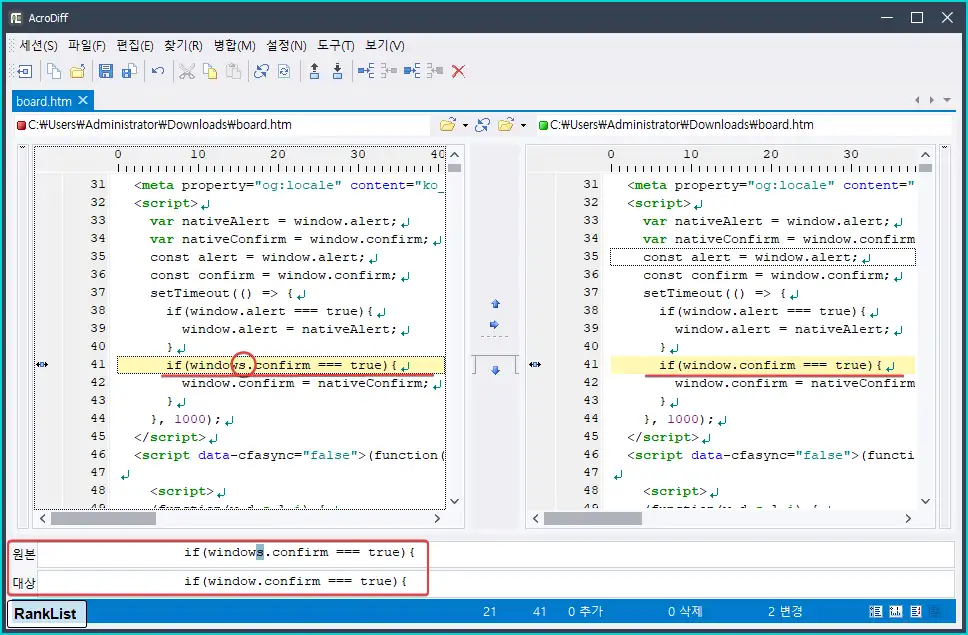The image size is (968, 635).
Task: Click the copy icon in toolbar
Action: point(210,72)
